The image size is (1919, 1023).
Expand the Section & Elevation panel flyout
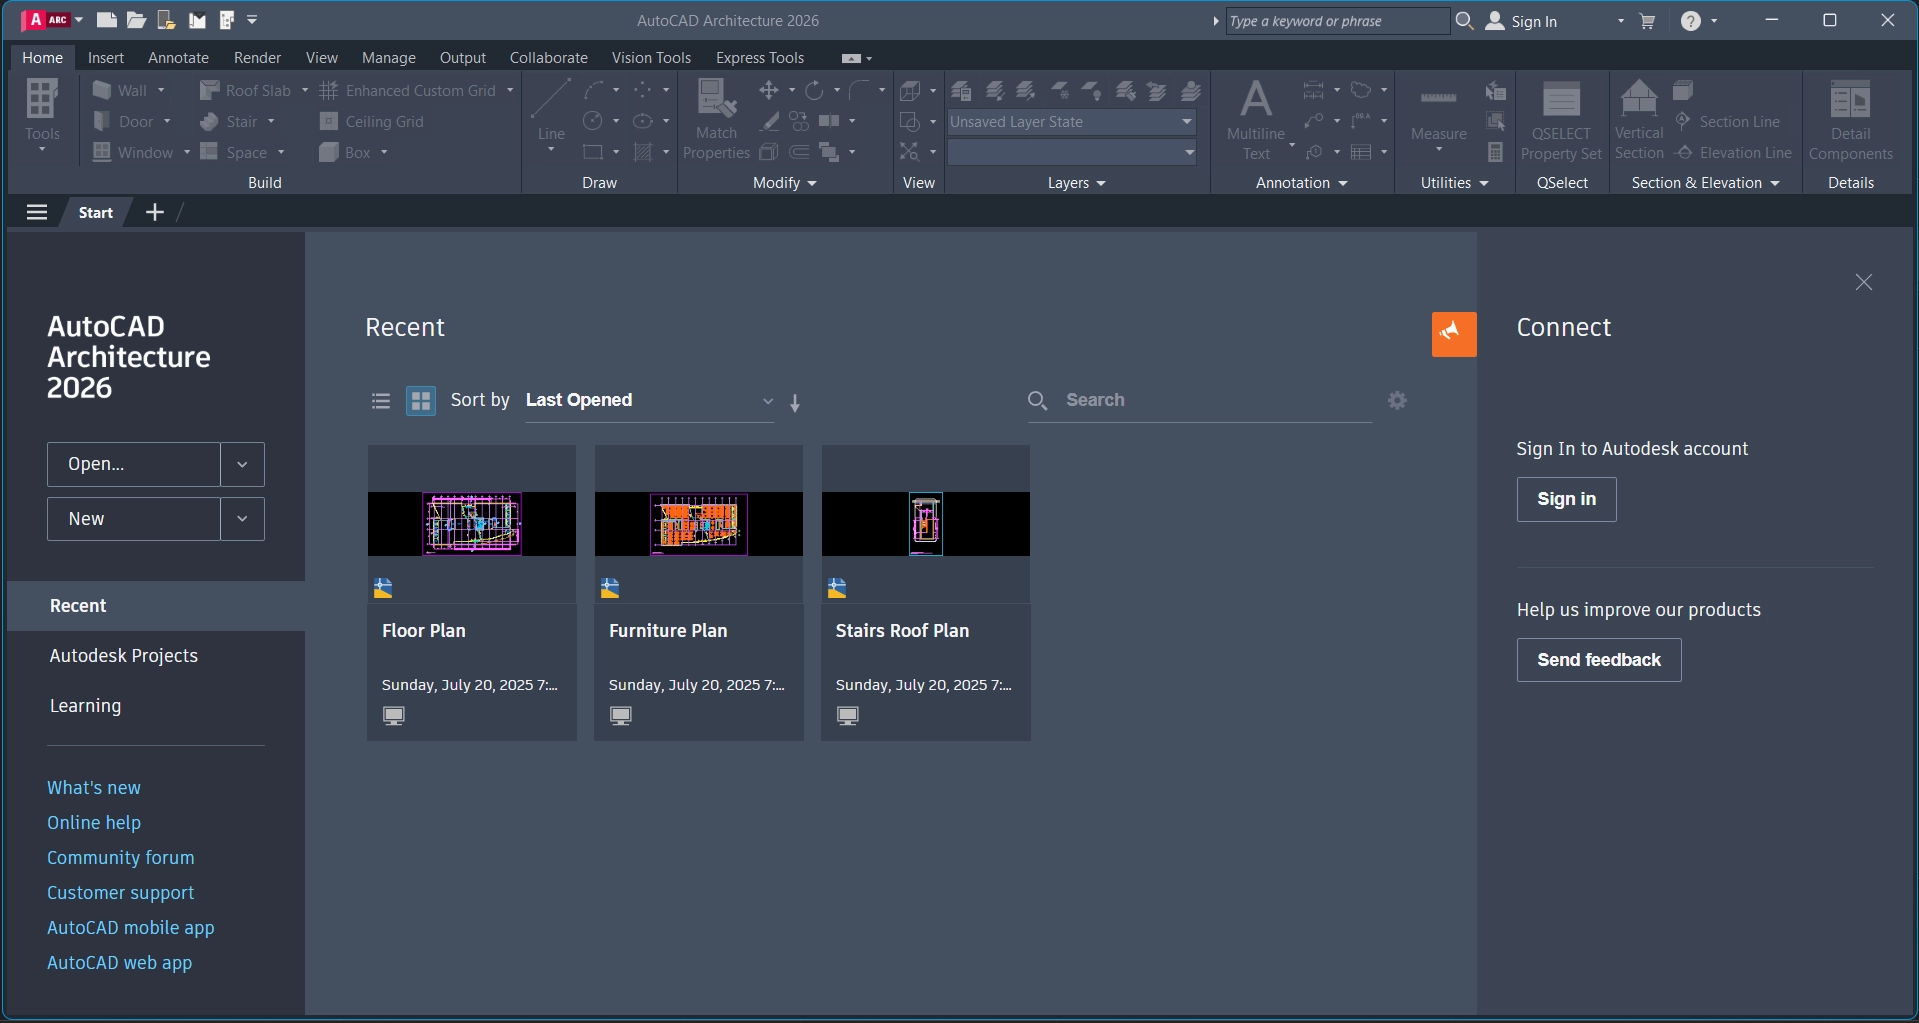tap(1706, 183)
